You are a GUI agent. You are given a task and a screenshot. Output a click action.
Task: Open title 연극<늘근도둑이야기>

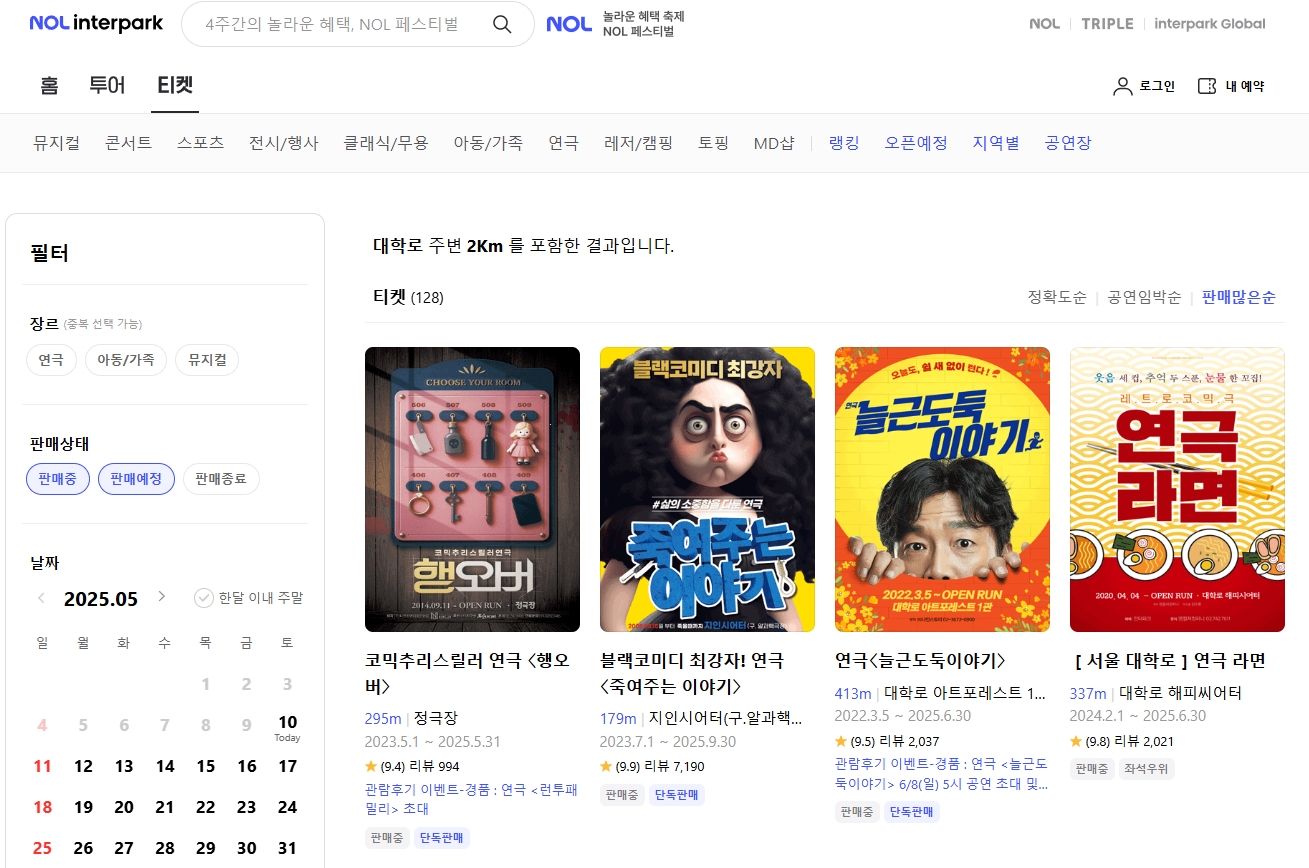[x=920, y=660]
